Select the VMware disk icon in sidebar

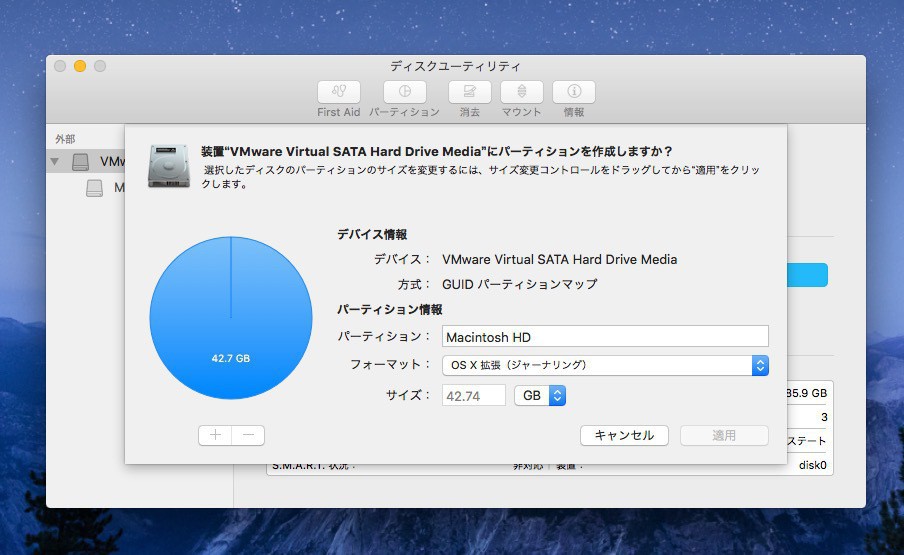(81, 162)
